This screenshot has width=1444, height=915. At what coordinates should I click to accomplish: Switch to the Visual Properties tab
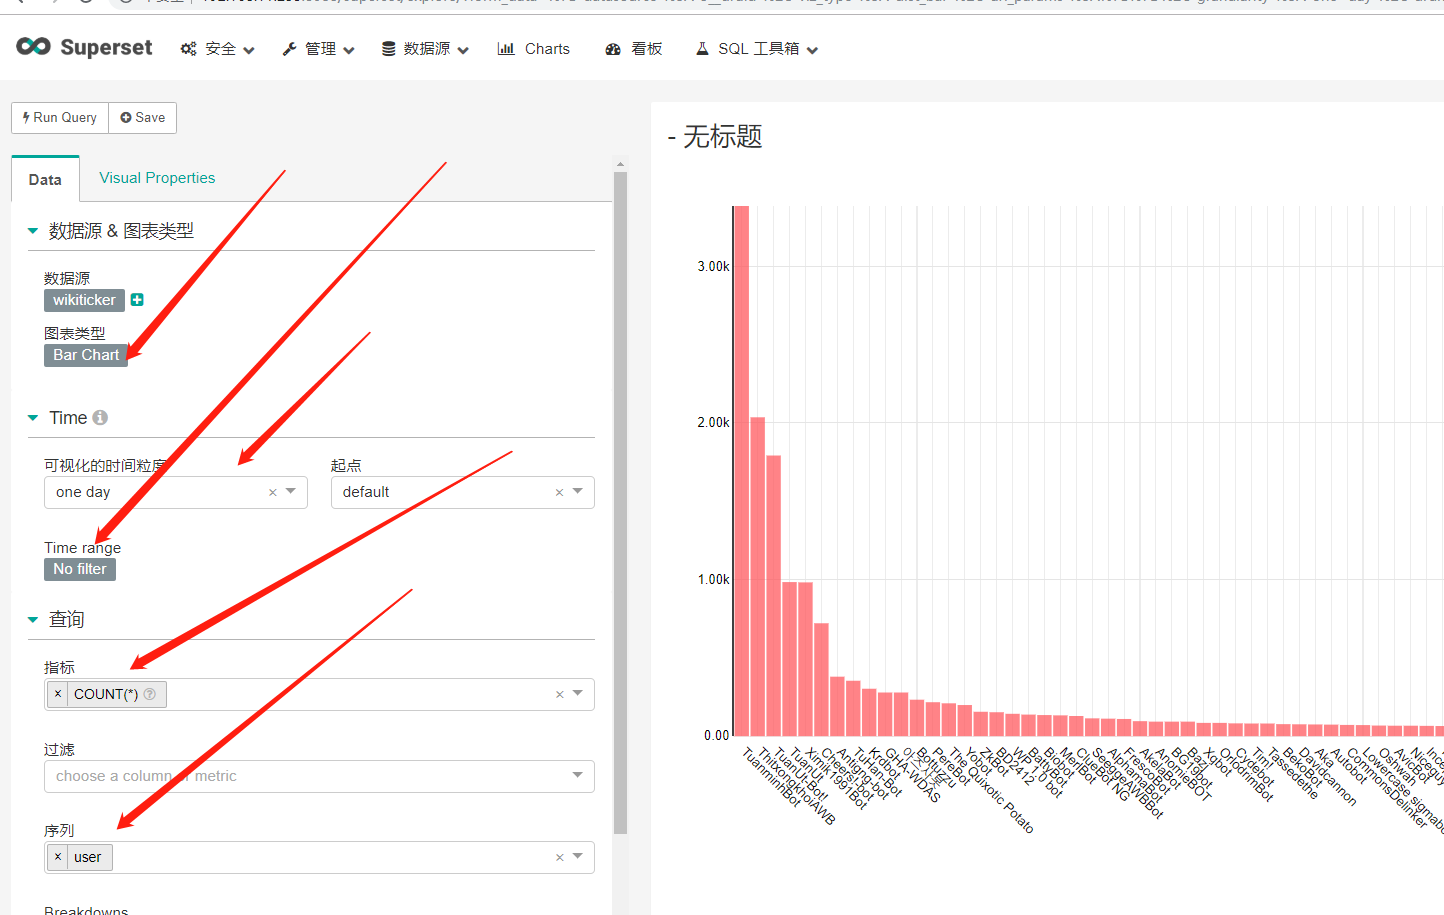157,178
